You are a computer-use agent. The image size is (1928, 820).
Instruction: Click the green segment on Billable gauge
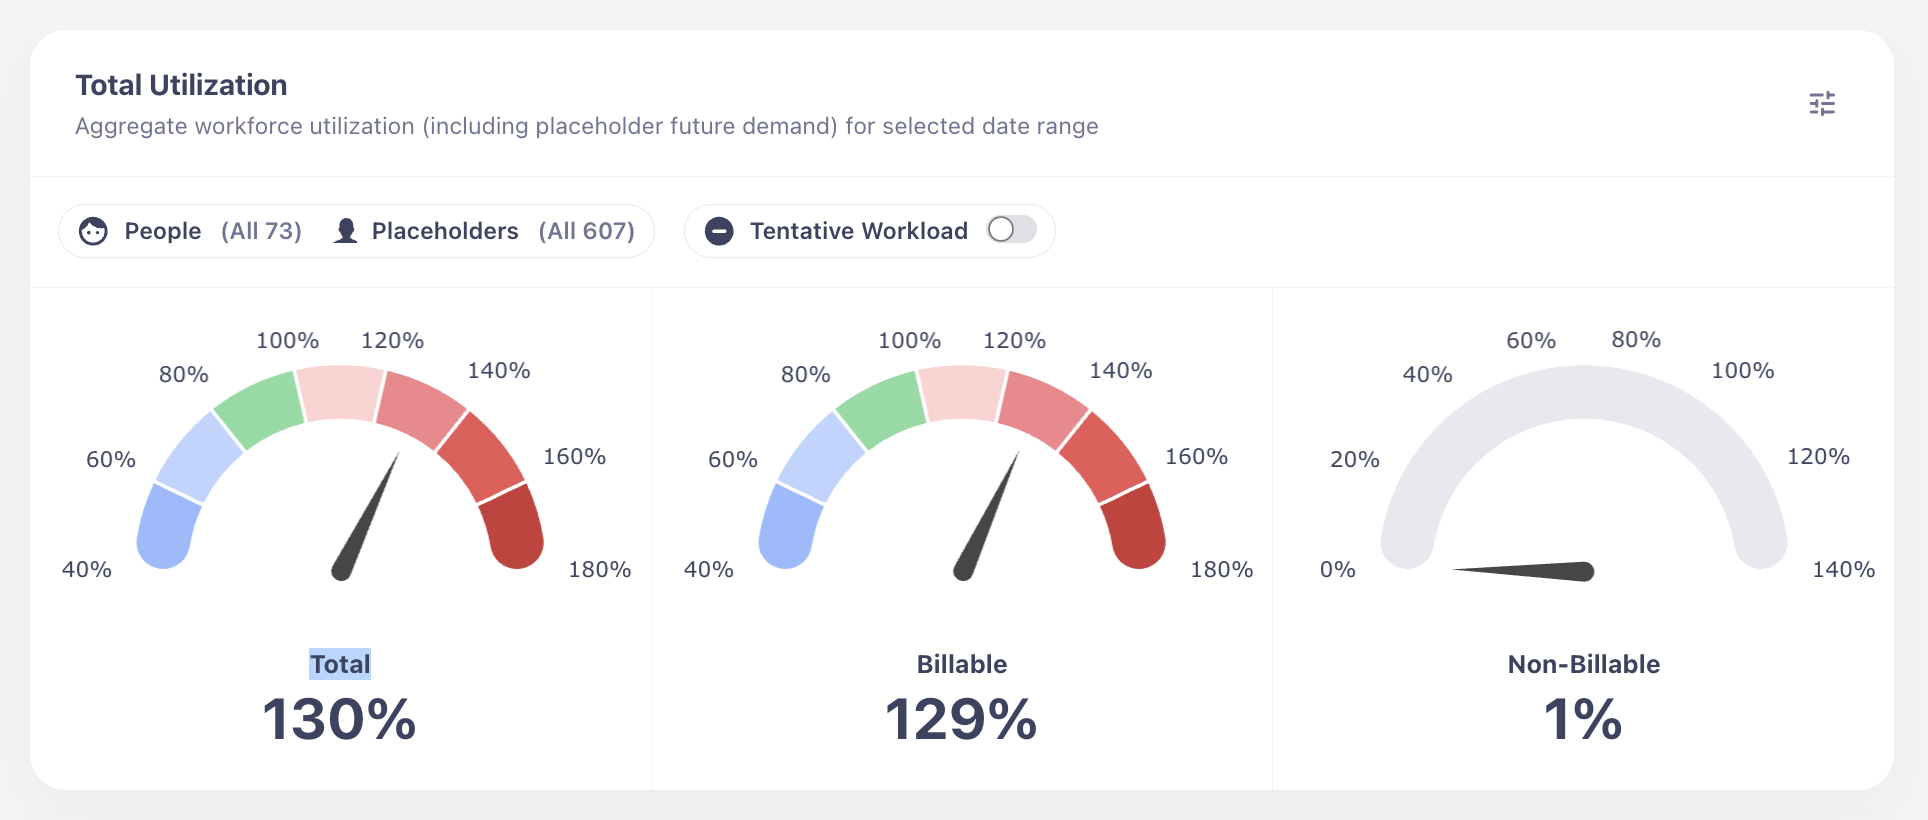click(x=882, y=408)
